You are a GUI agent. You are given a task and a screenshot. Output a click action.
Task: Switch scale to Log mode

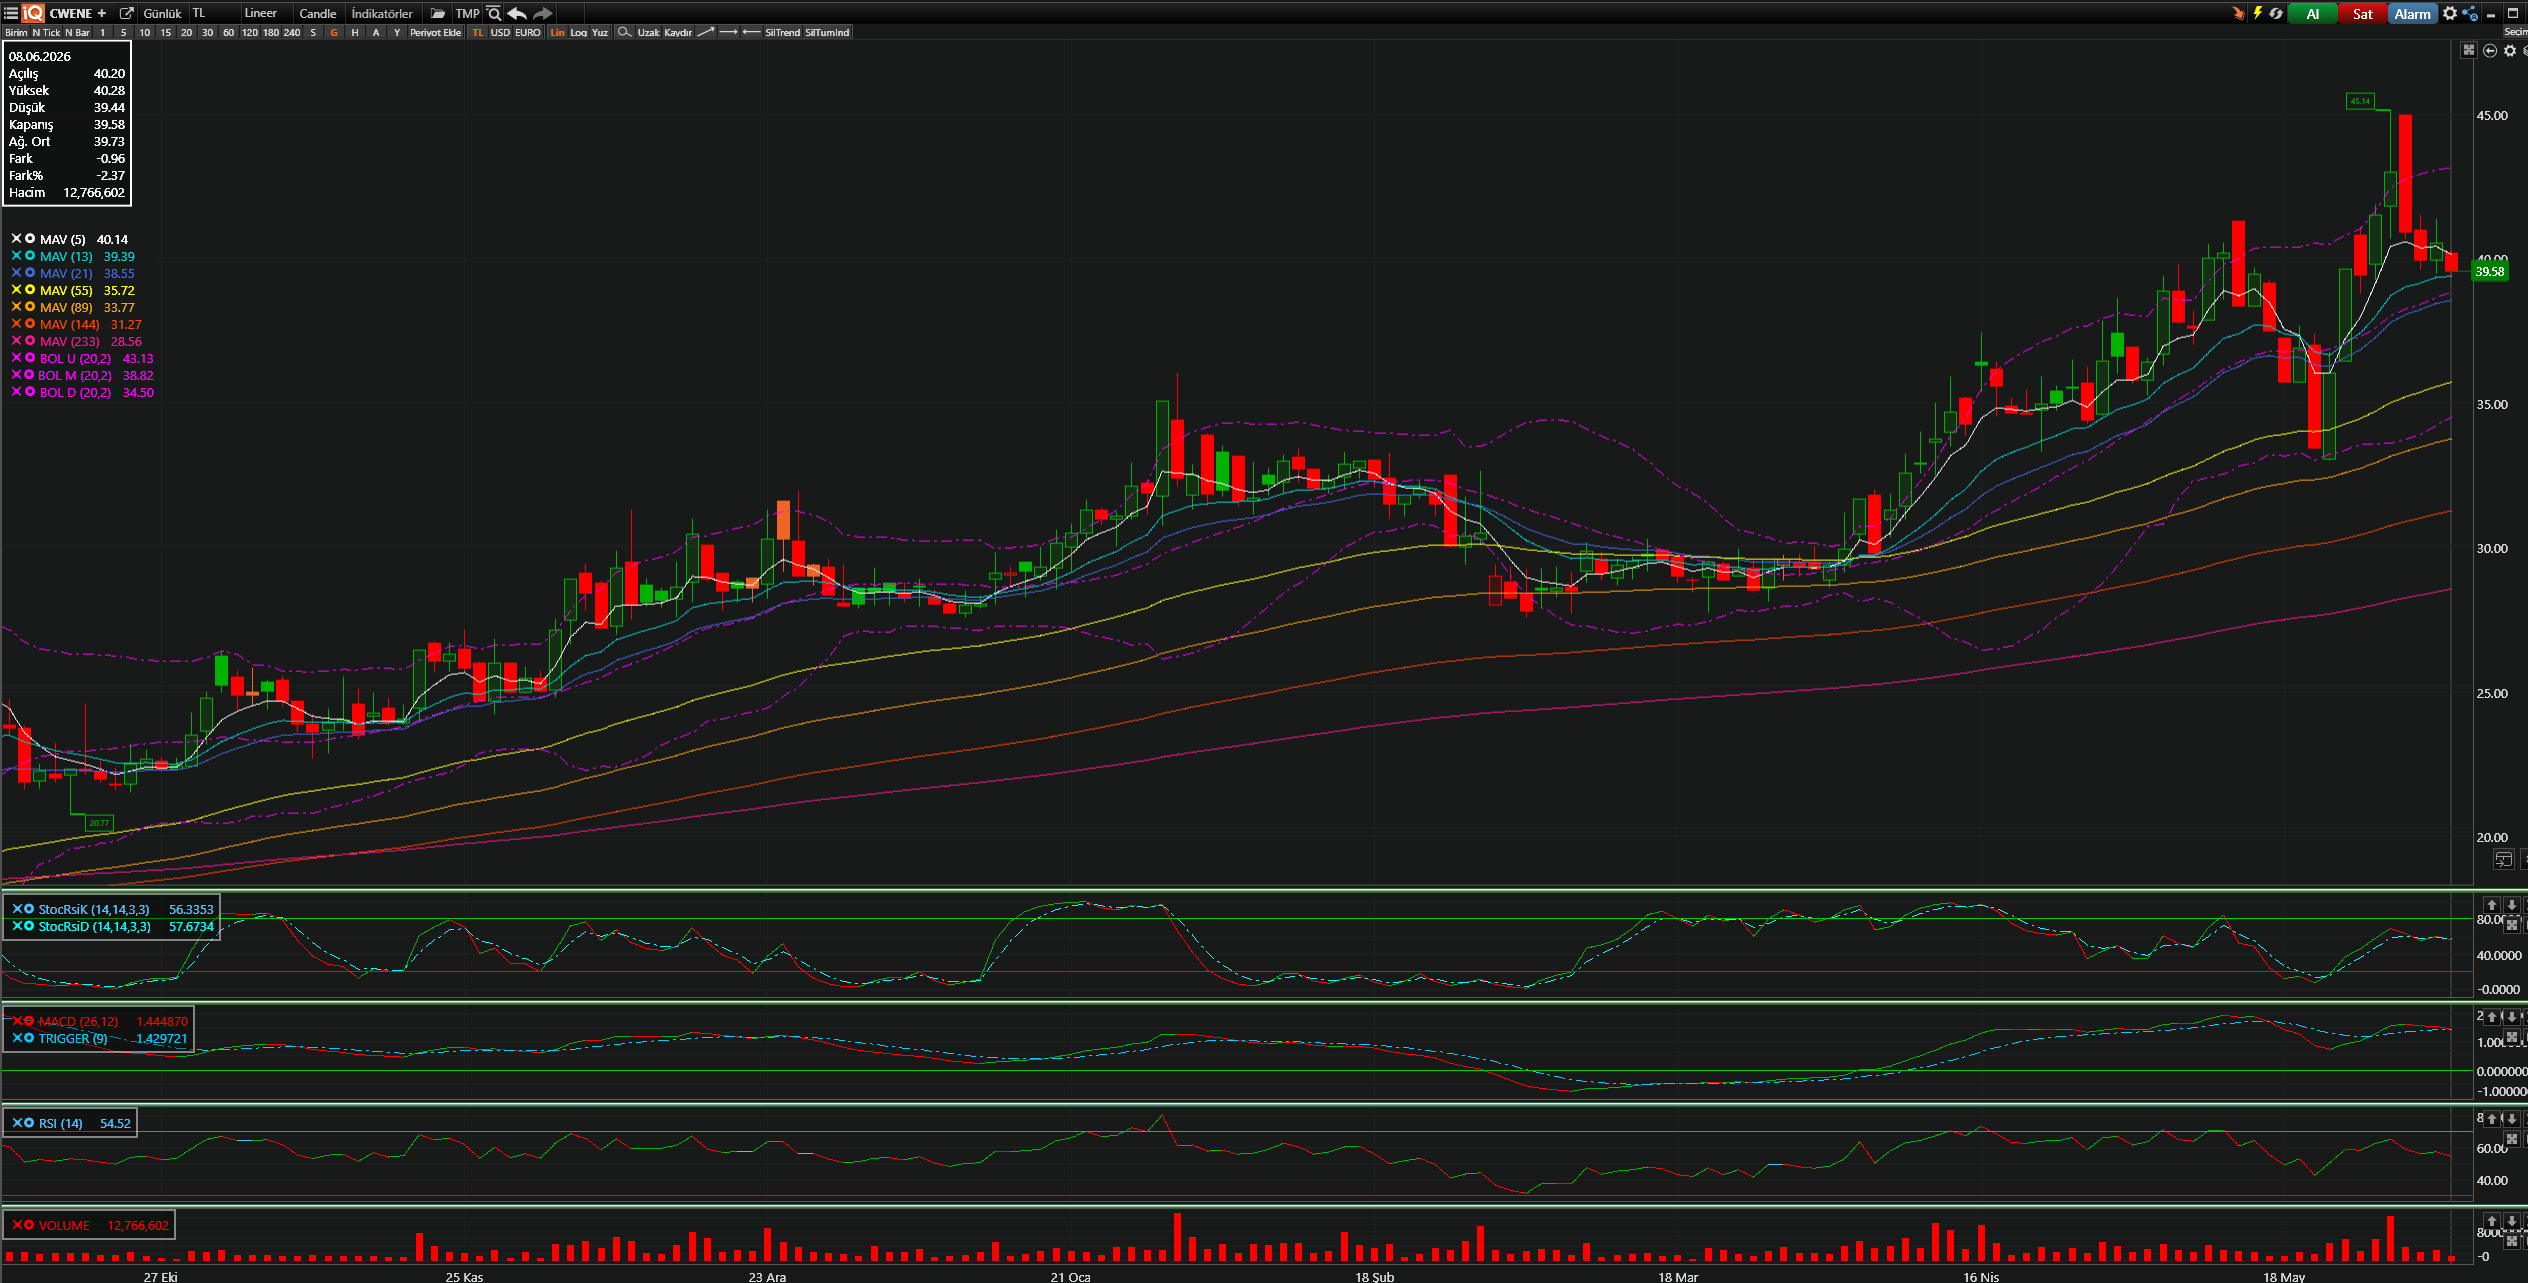tap(578, 32)
